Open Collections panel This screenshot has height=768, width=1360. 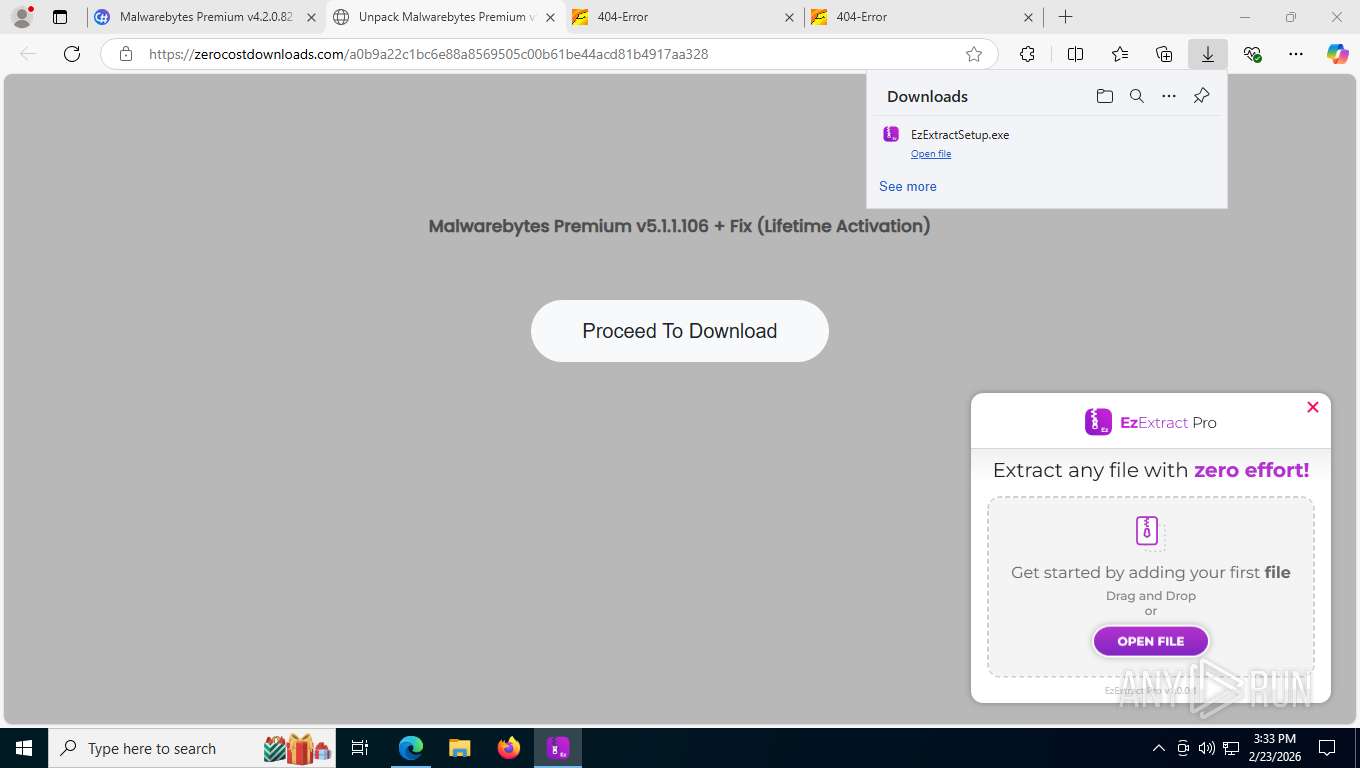coord(1164,54)
